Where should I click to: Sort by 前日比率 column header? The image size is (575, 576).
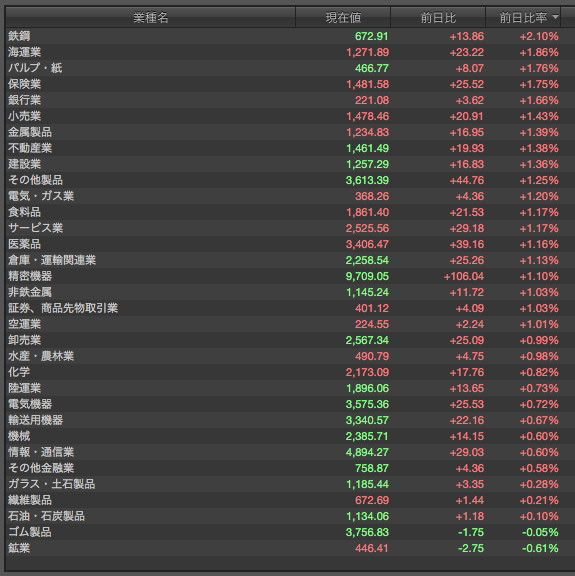tap(523, 18)
